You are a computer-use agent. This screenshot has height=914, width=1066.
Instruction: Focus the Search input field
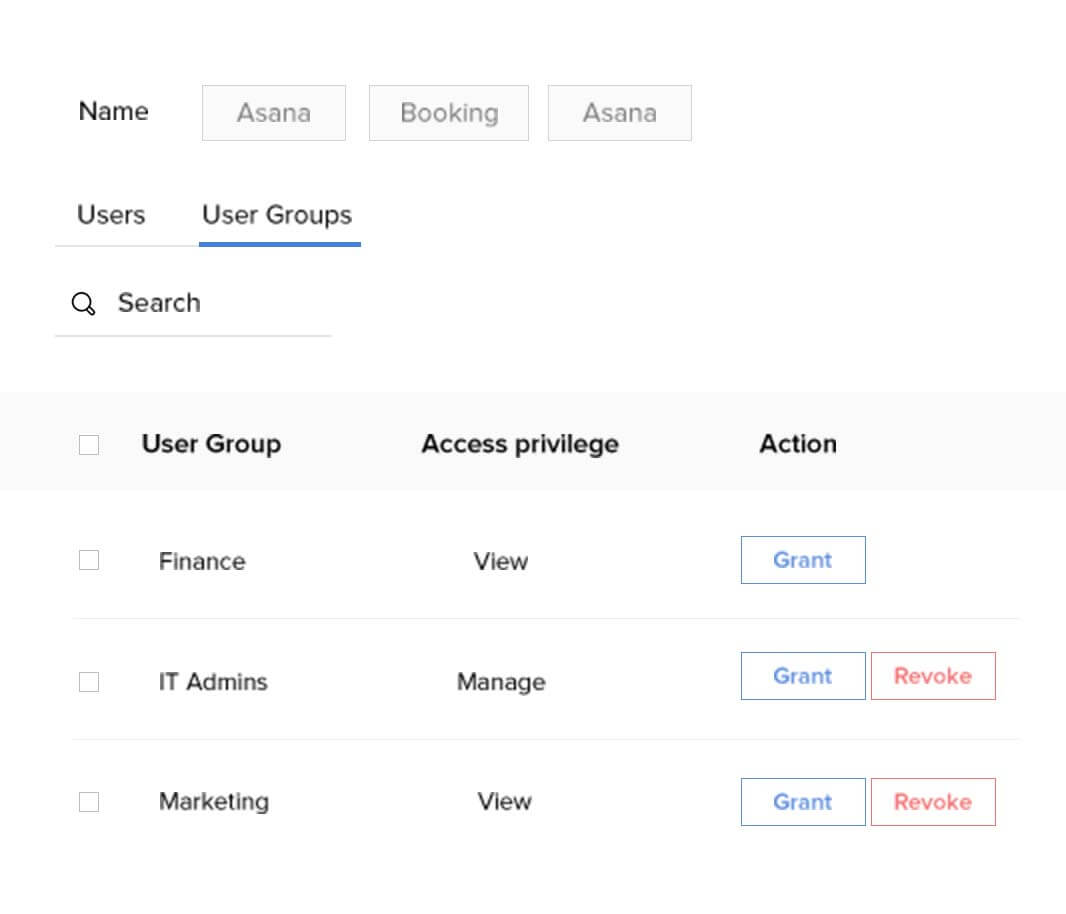(x=193, y=303)
